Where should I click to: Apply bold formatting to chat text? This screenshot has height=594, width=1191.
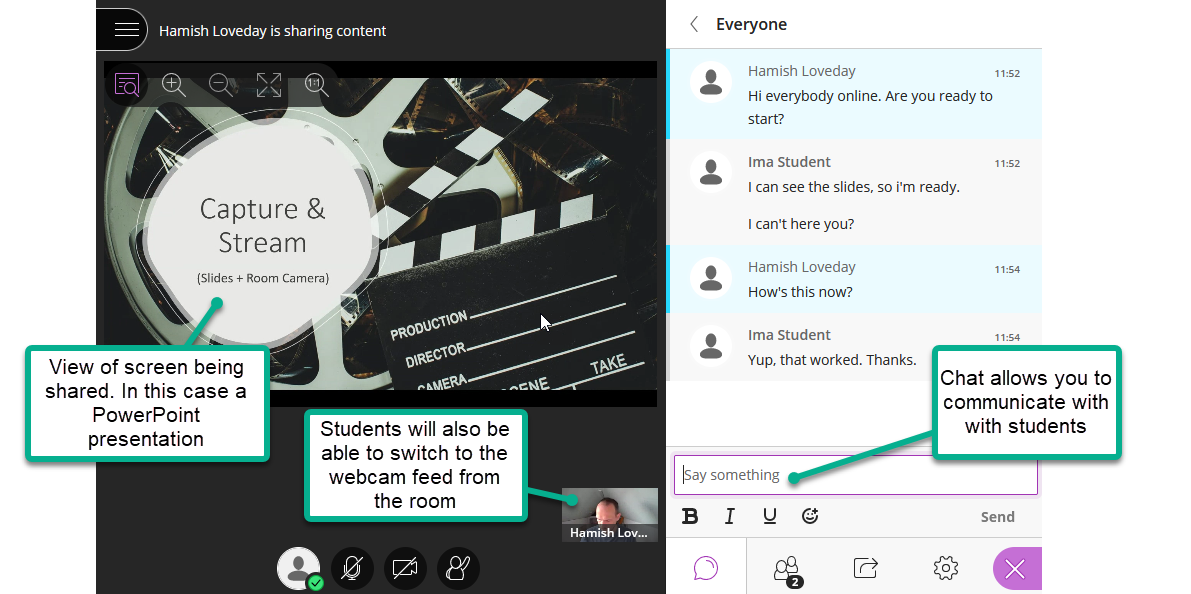[x=690, y=517]
